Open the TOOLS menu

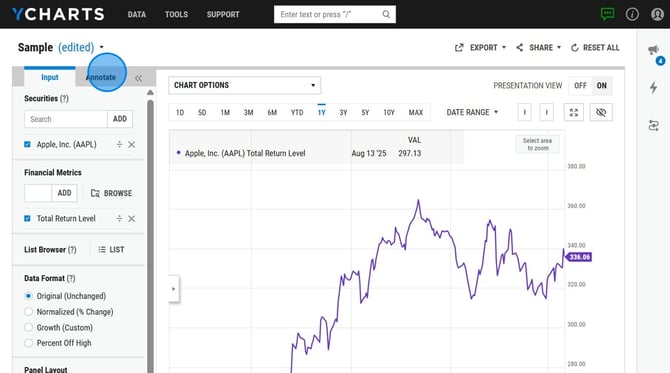[x=176, y=15]
